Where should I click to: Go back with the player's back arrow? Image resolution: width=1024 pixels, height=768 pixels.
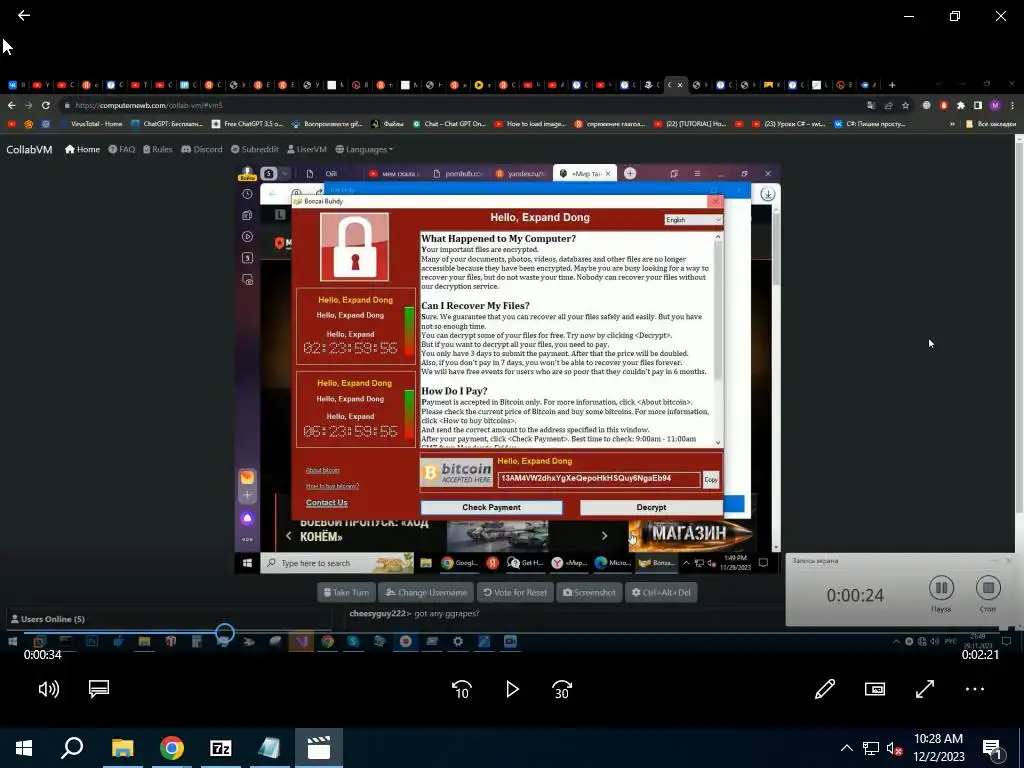[x=24, y=15]
